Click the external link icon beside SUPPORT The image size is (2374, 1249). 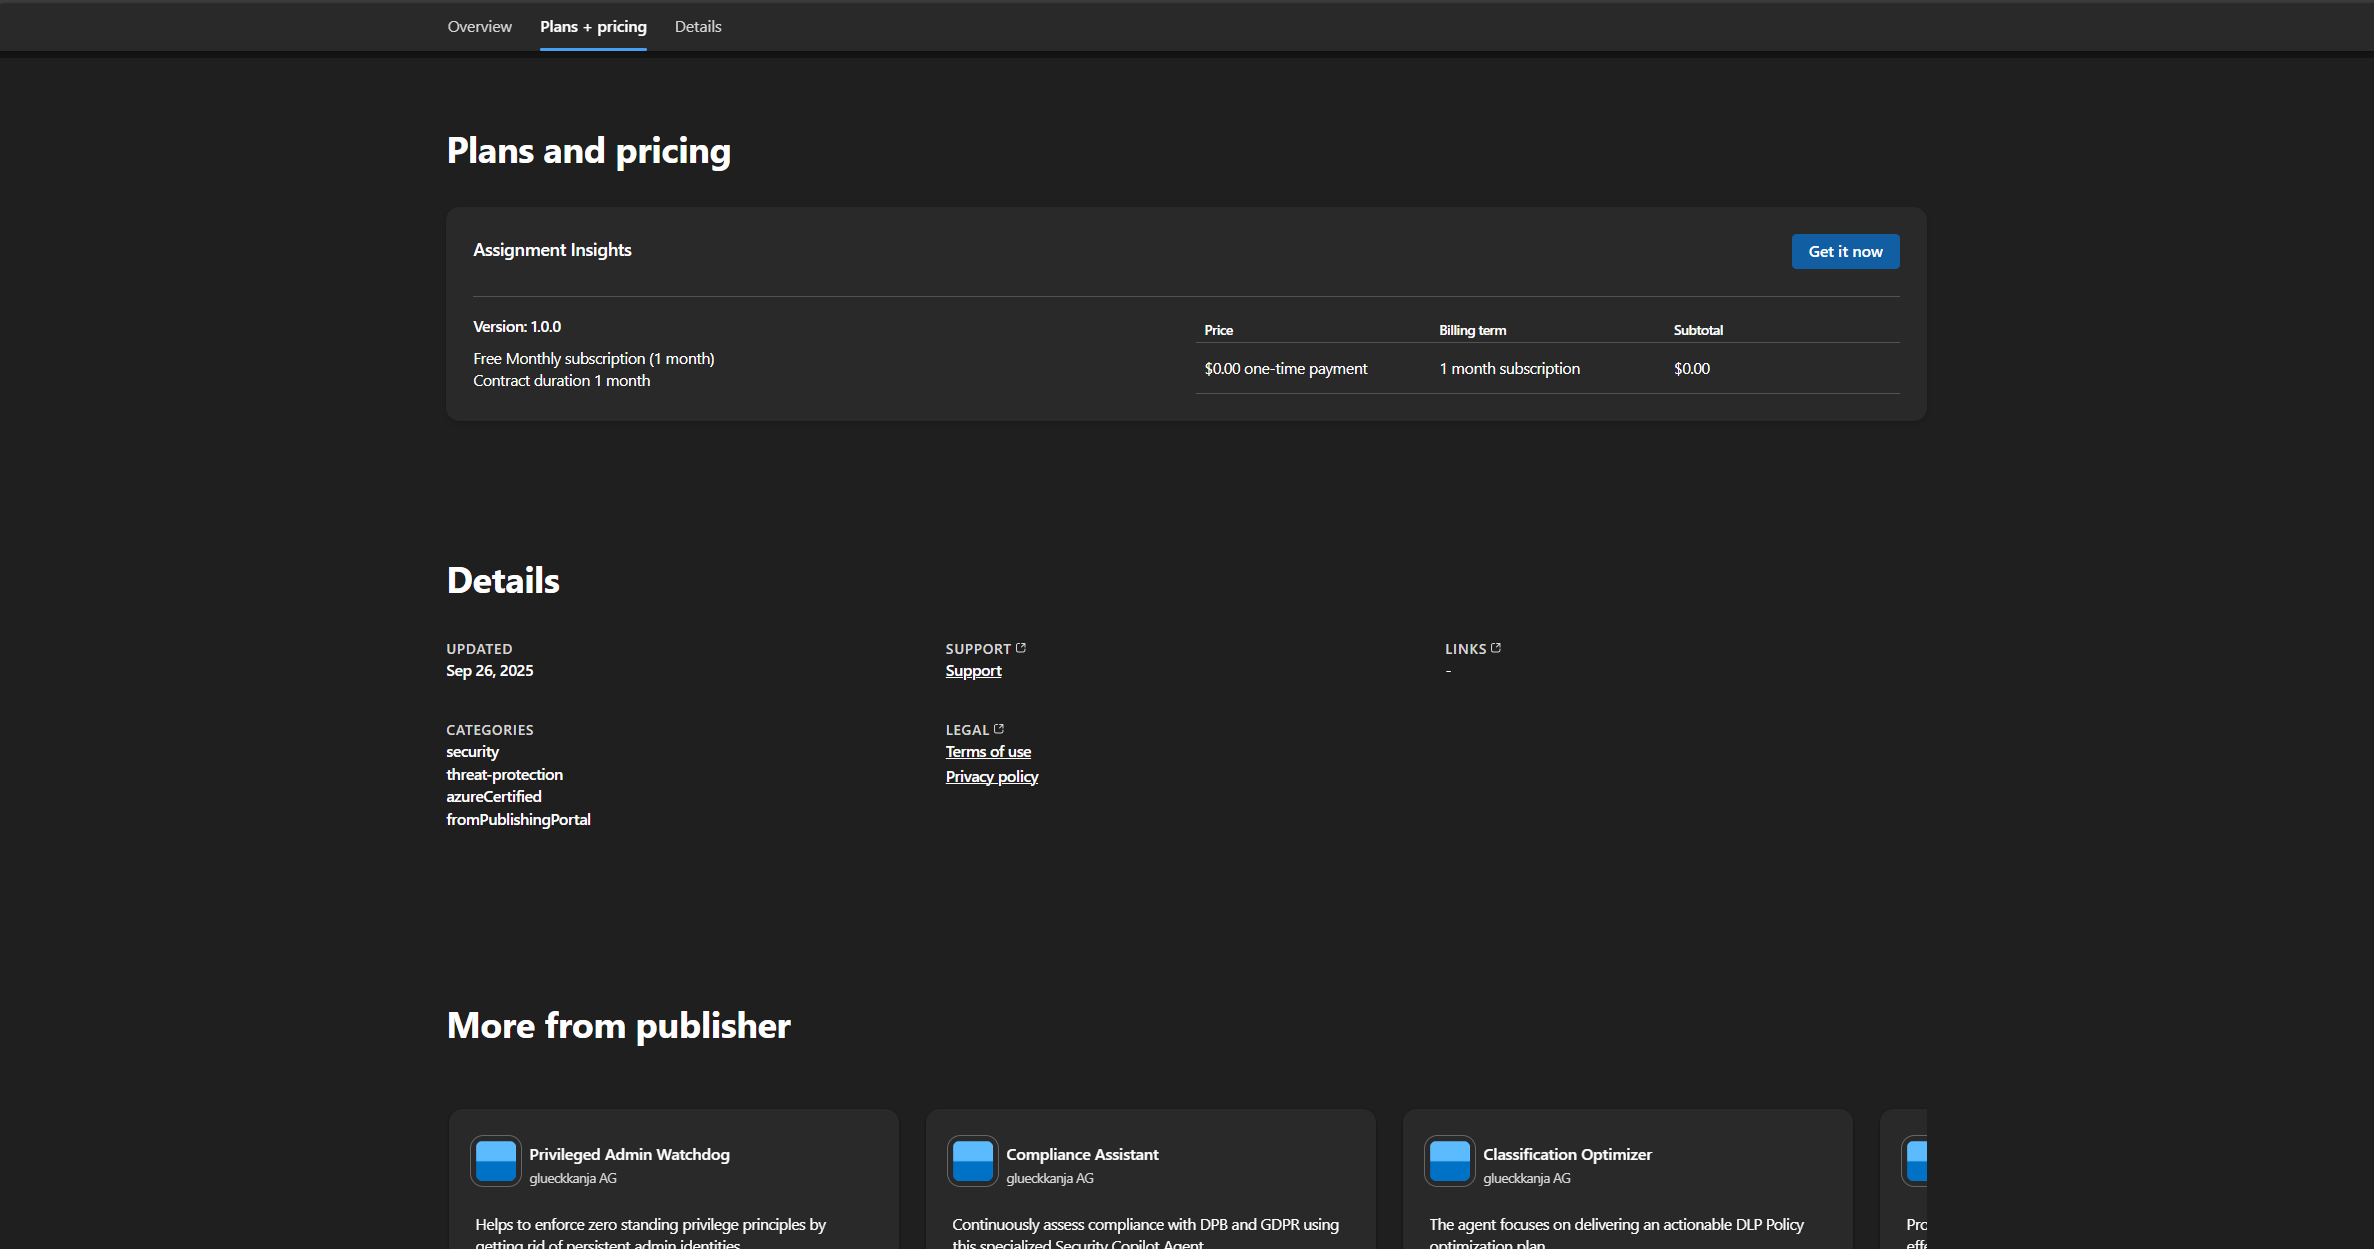(1021, 648)
